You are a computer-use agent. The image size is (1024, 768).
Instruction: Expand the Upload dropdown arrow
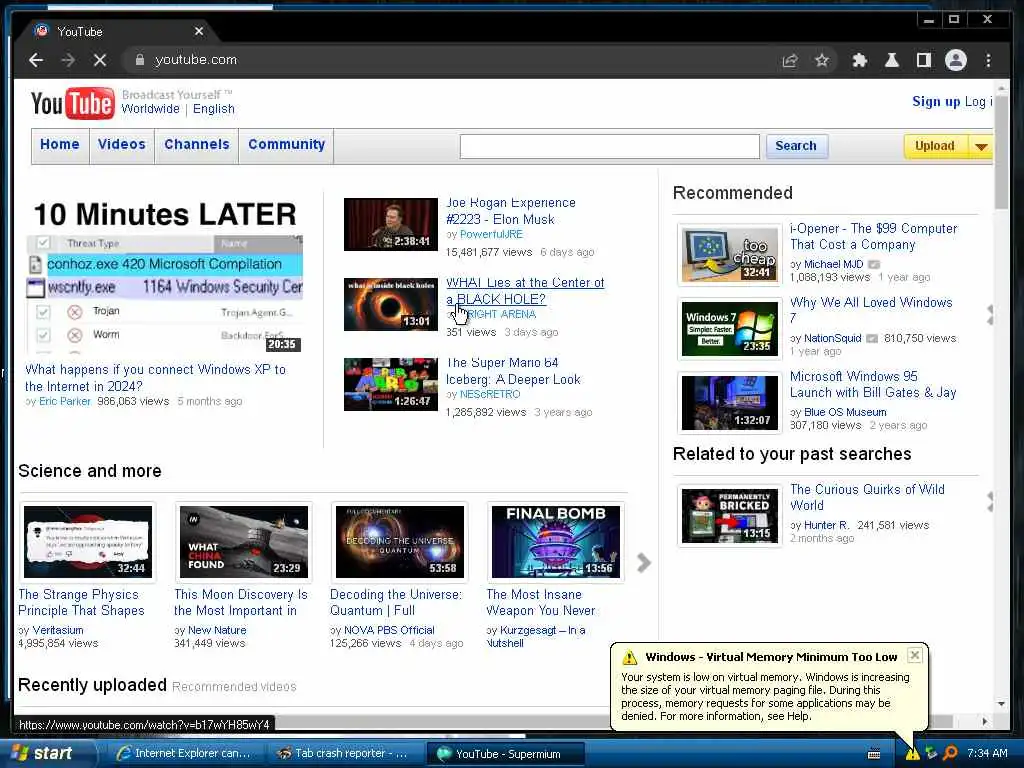point(981,146)
